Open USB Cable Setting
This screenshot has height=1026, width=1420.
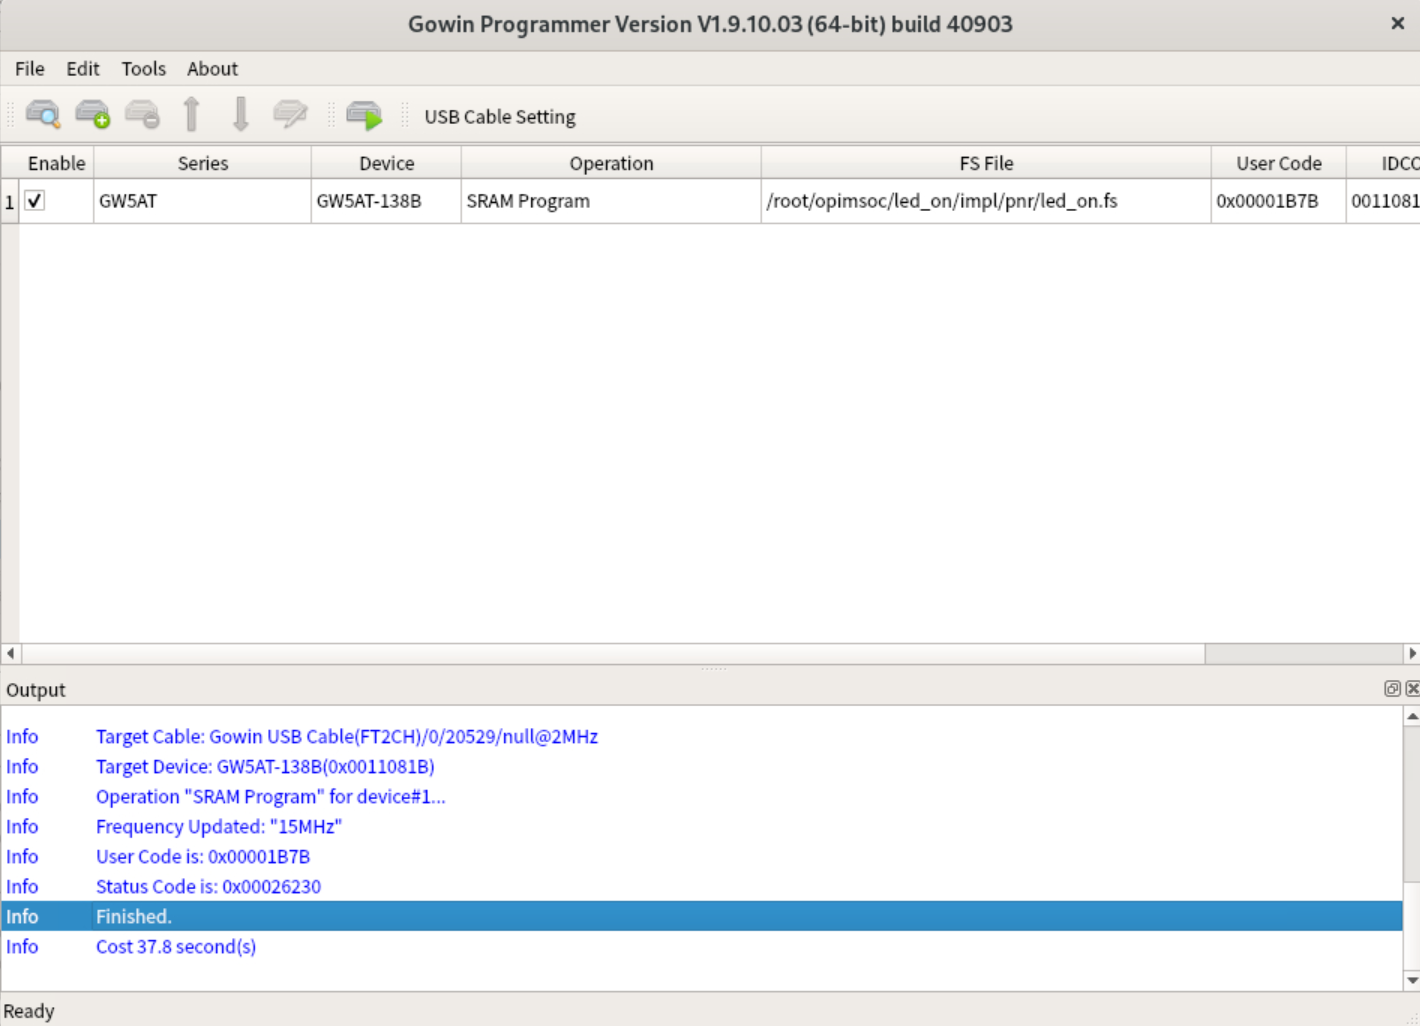pos(500,117)
